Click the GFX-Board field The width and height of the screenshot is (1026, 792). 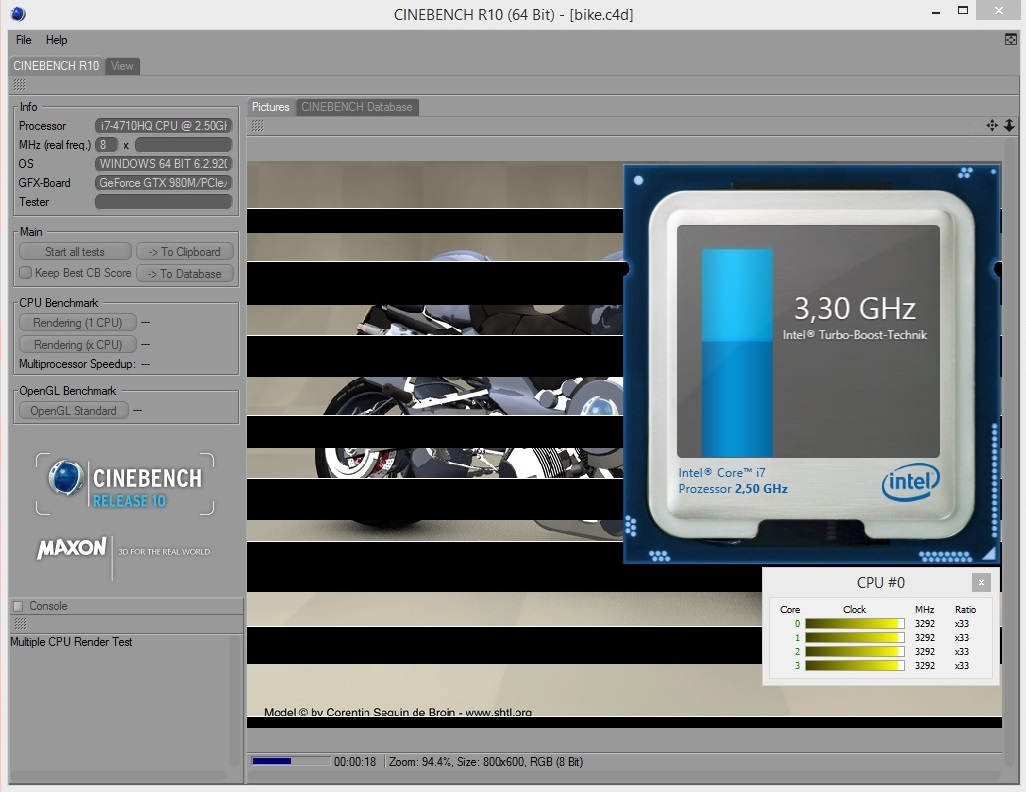[x=164, y=183]
